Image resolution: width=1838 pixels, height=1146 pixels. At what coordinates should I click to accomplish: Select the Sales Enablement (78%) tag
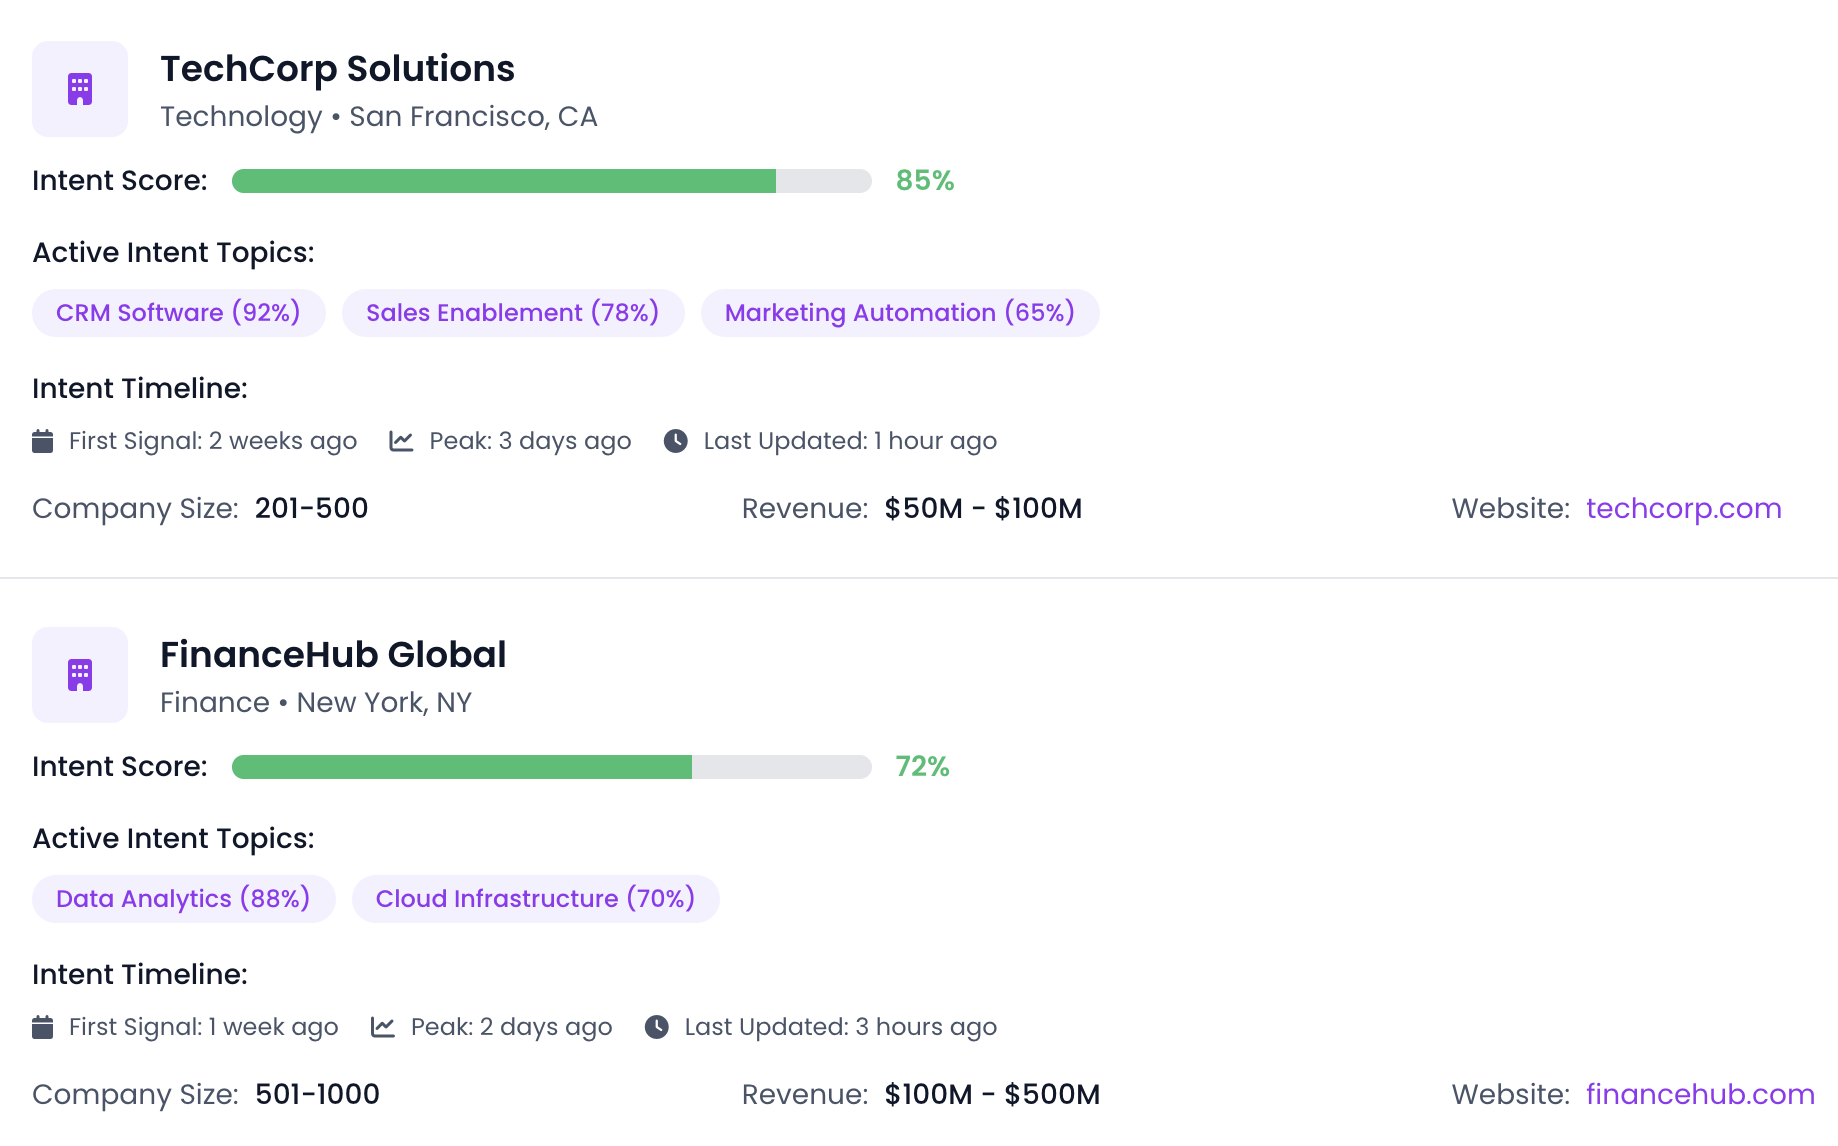pos(512,313)
